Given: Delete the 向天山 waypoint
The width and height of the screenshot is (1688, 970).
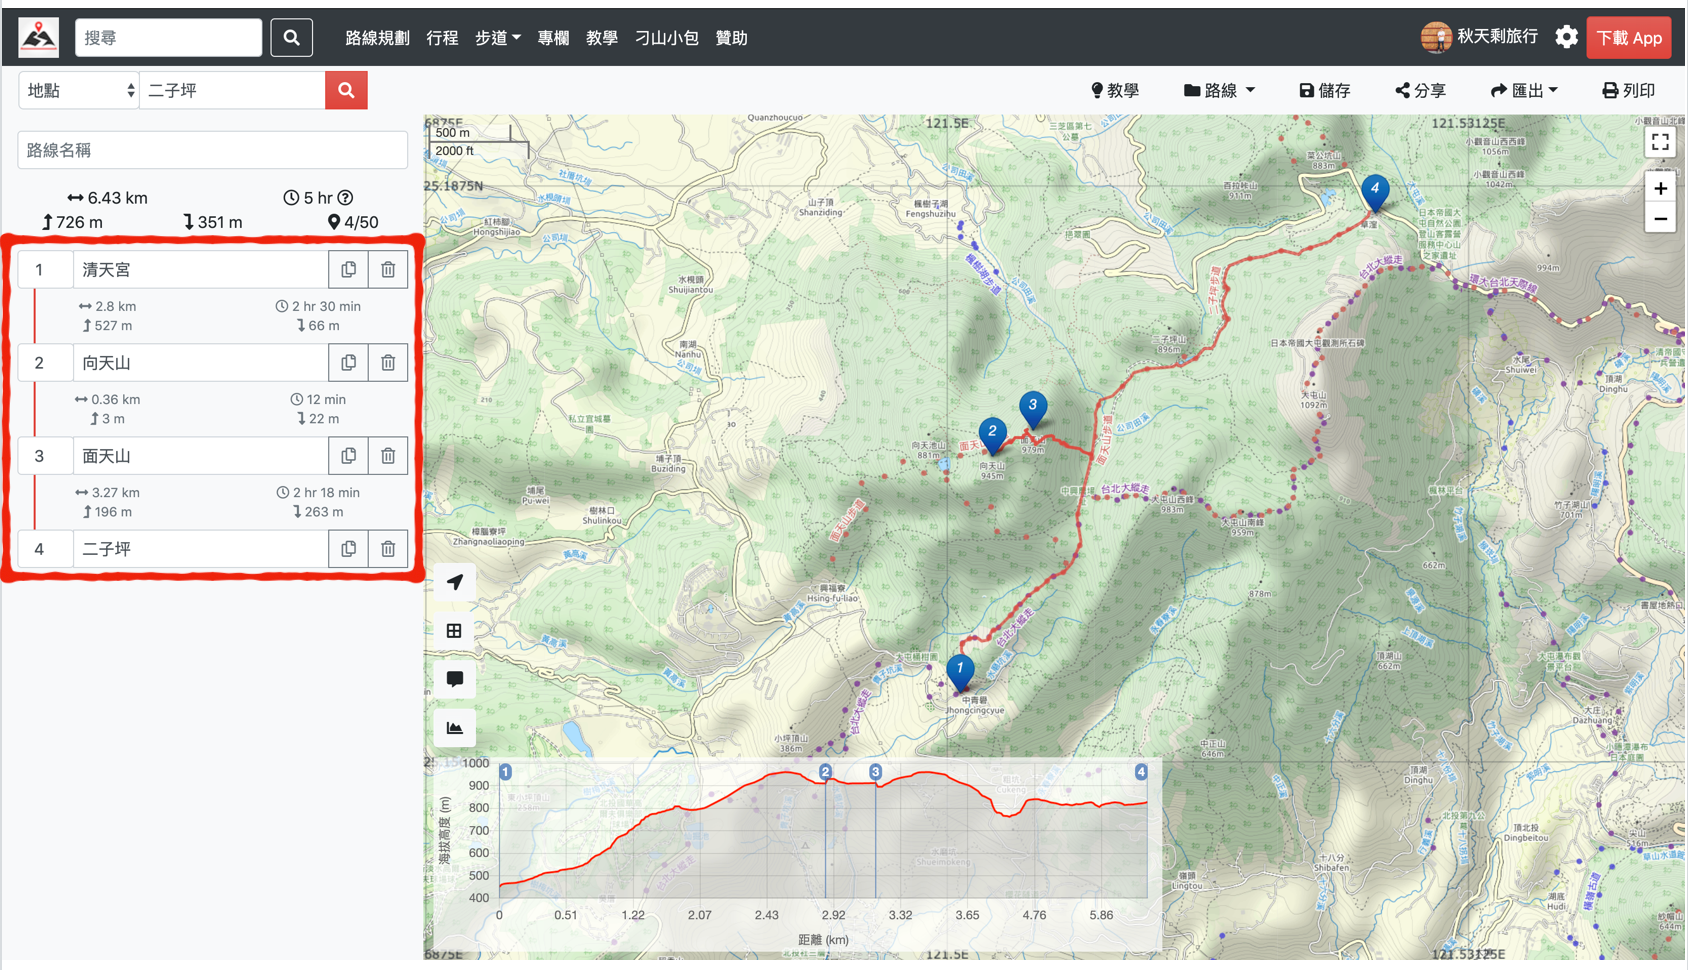Looking at the screenshot, I should 388,363.
